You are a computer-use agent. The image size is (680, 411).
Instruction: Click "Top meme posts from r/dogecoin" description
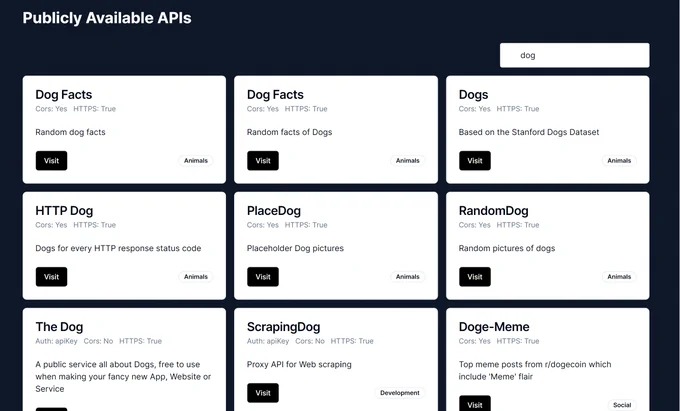(x=535, y=370)
